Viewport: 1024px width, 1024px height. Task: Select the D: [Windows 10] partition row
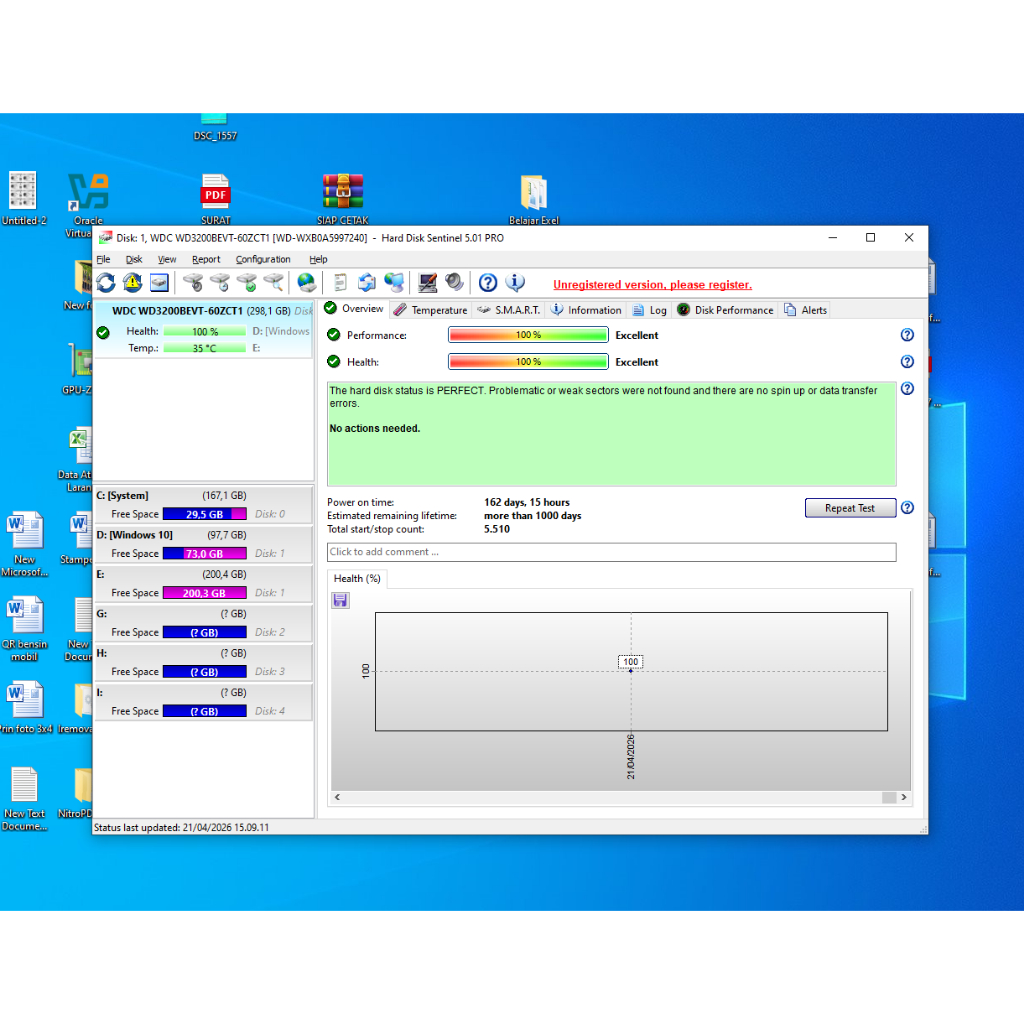point(204,543)
